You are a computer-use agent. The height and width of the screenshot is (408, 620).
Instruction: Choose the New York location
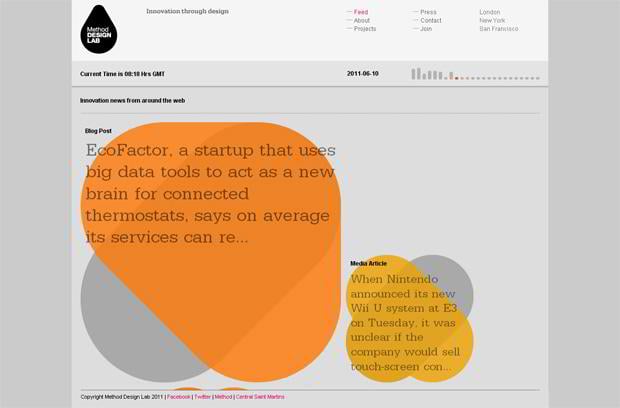[x=492, y=20]
